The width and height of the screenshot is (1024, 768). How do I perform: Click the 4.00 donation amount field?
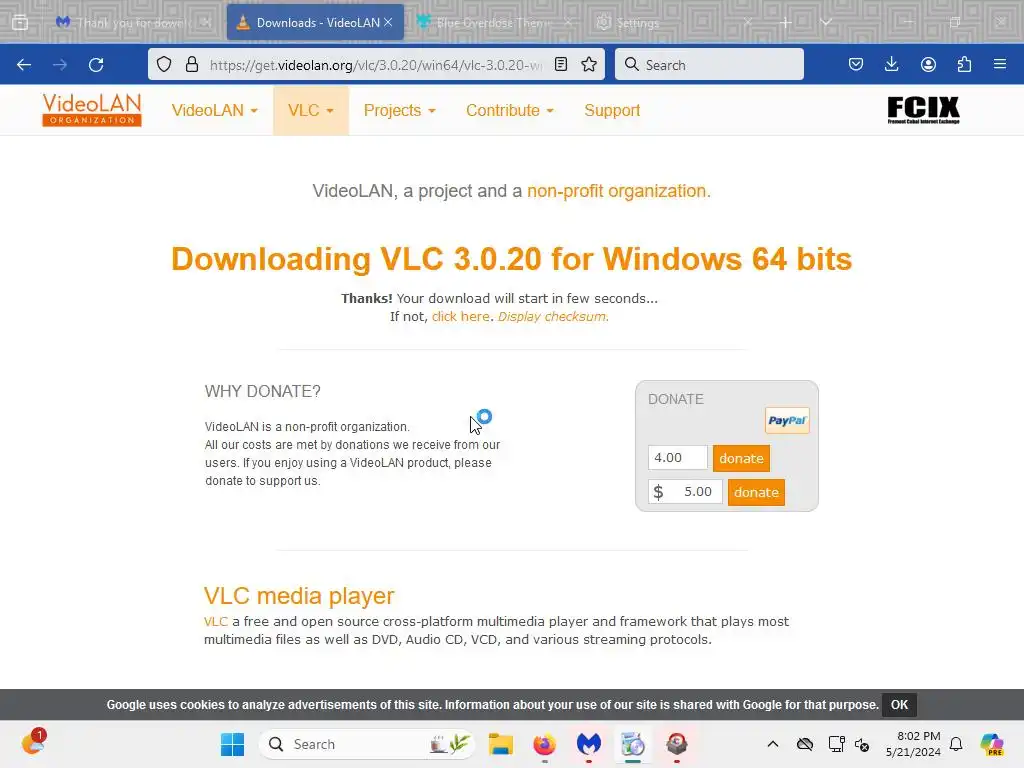click(x=677, y=458)
